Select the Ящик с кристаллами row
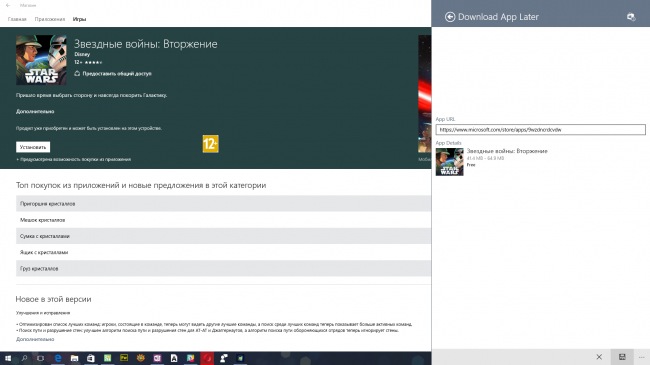The height and width of the screenshot is (365, 650). click(x=223, y=252)
